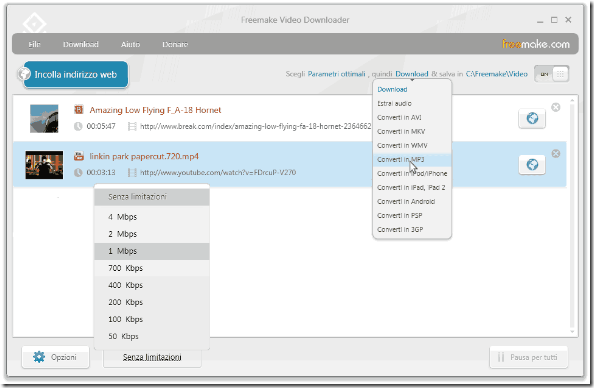Limit speed to 400 Kbps
The width and height of the screenshot is (594, 388).
[x=152, y=285]
